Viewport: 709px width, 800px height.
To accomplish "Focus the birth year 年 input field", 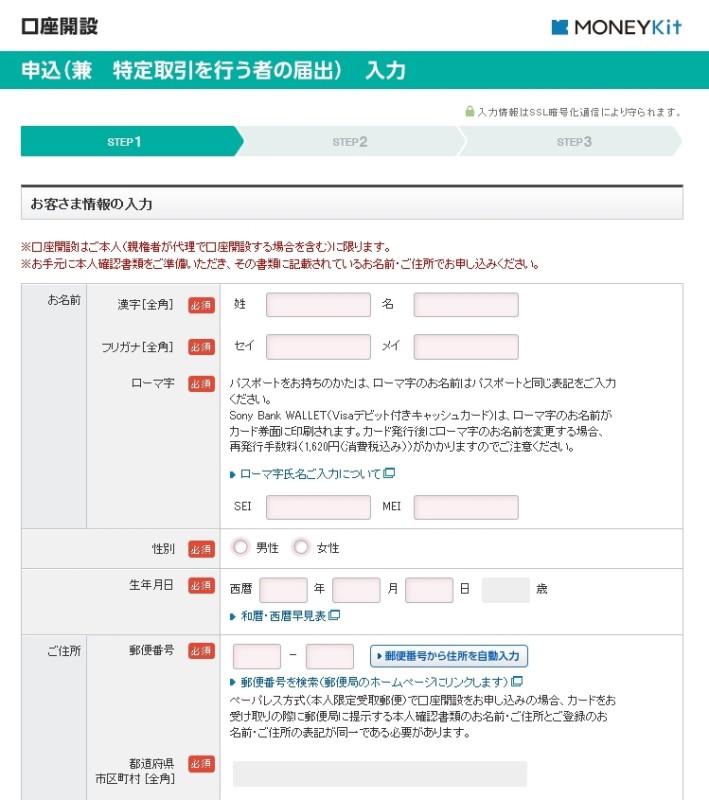I will coord(284,590).
